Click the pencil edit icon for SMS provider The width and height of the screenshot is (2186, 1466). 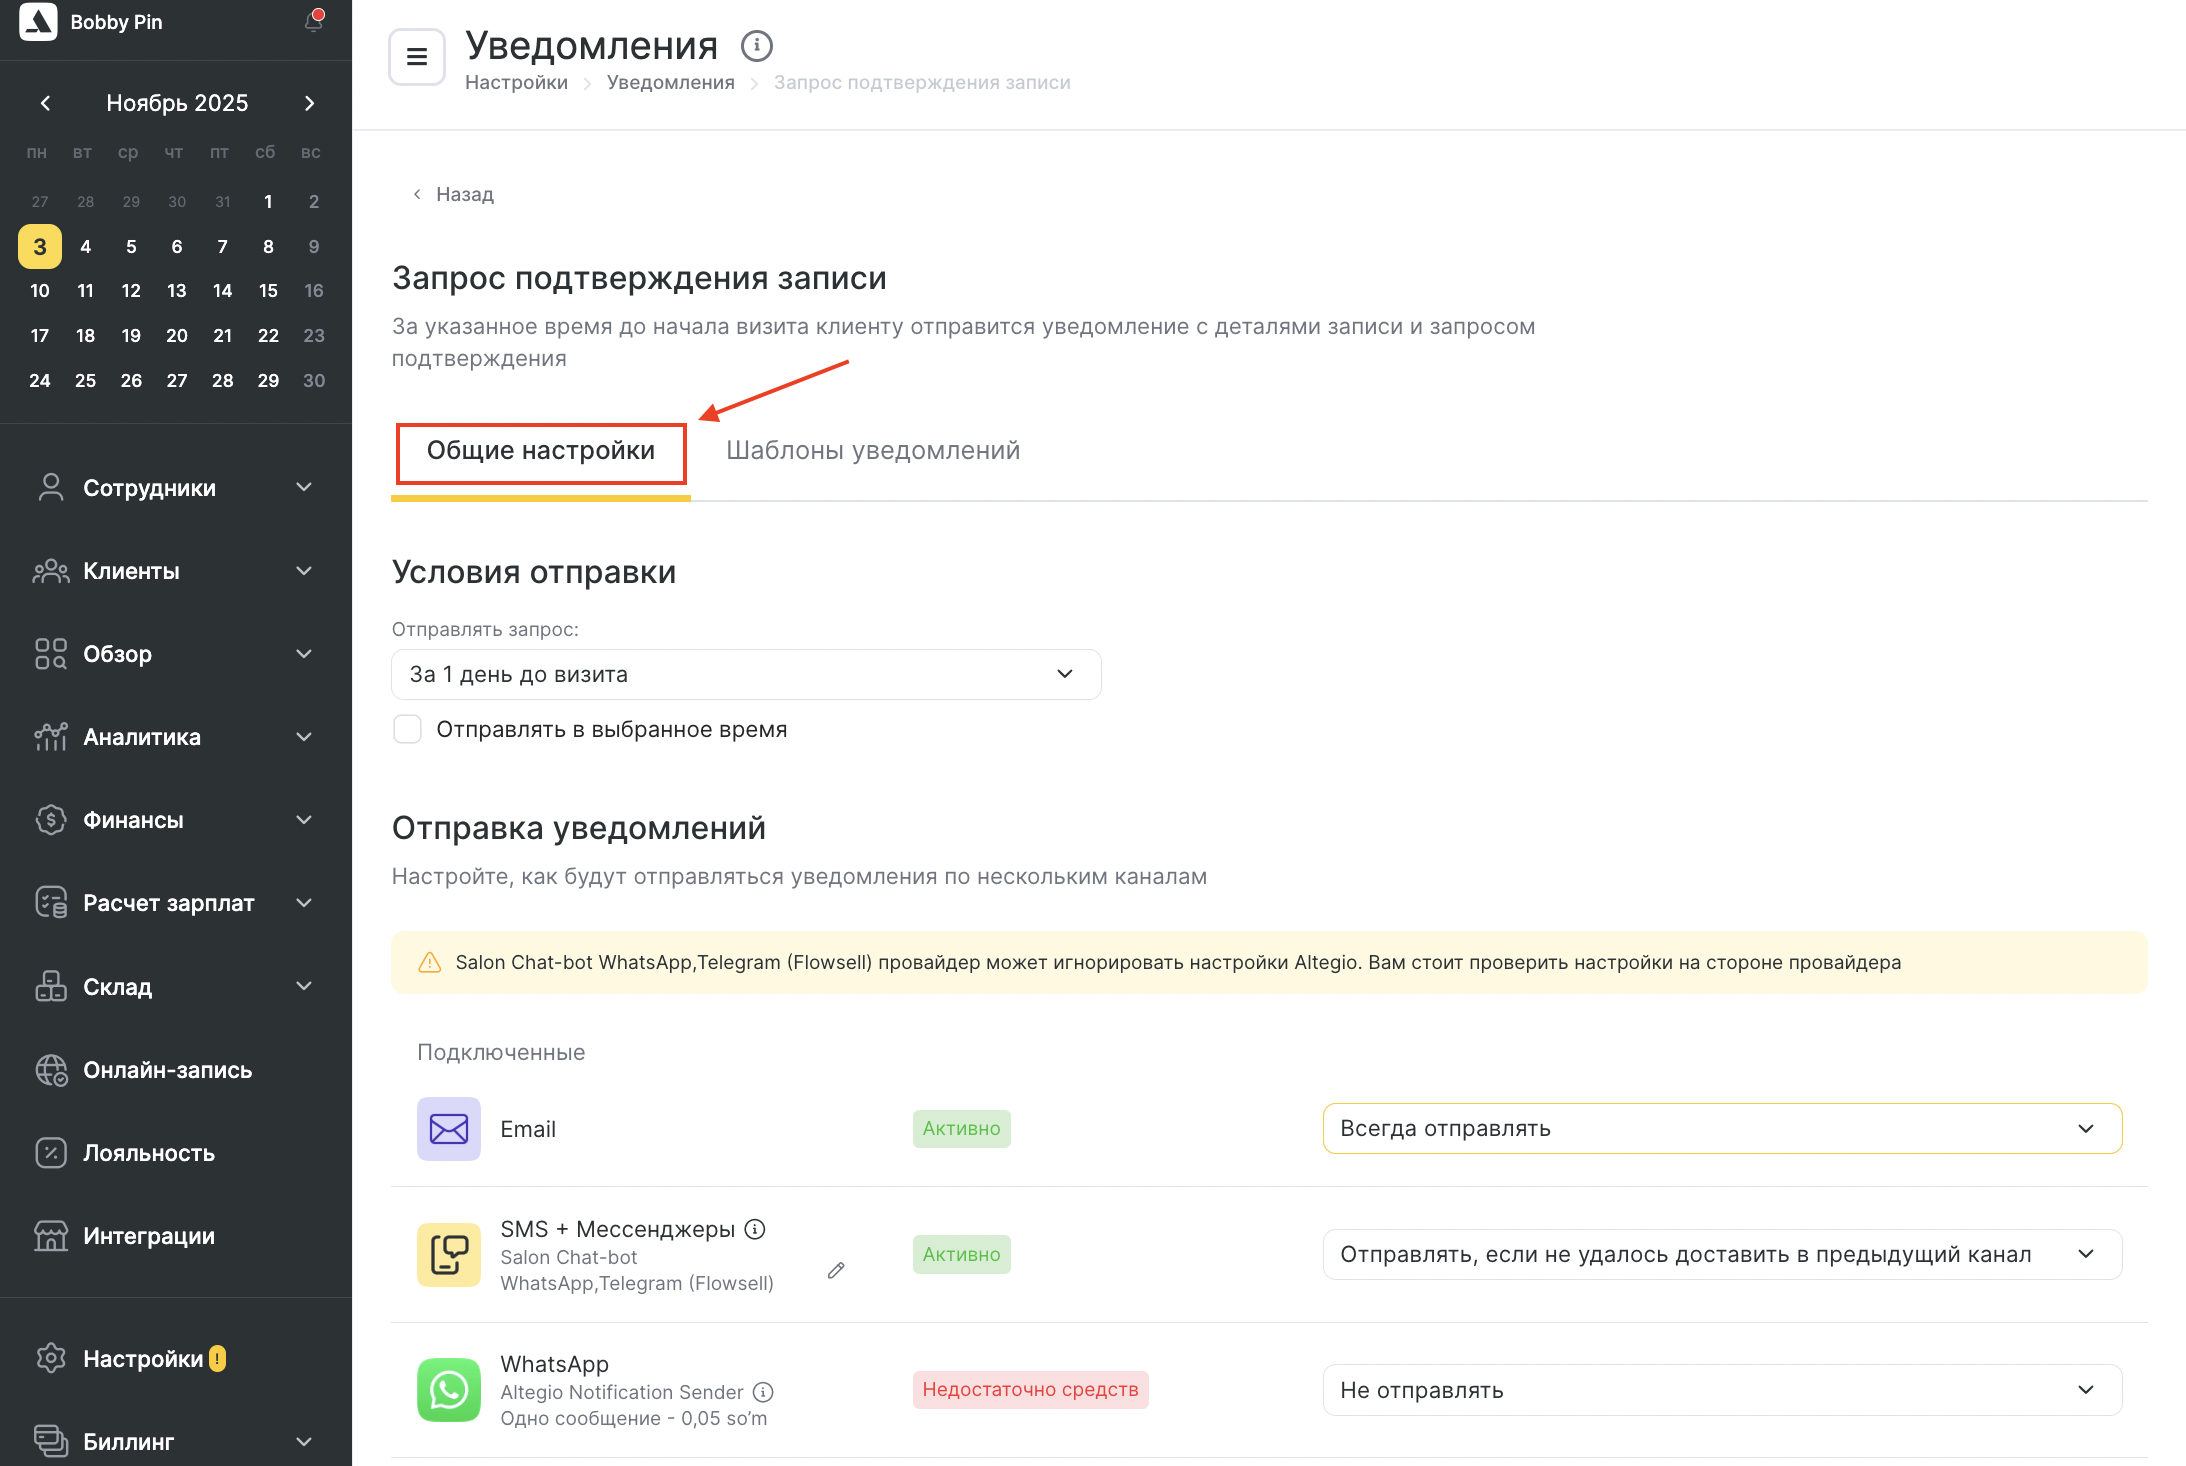click(836, 1270)
